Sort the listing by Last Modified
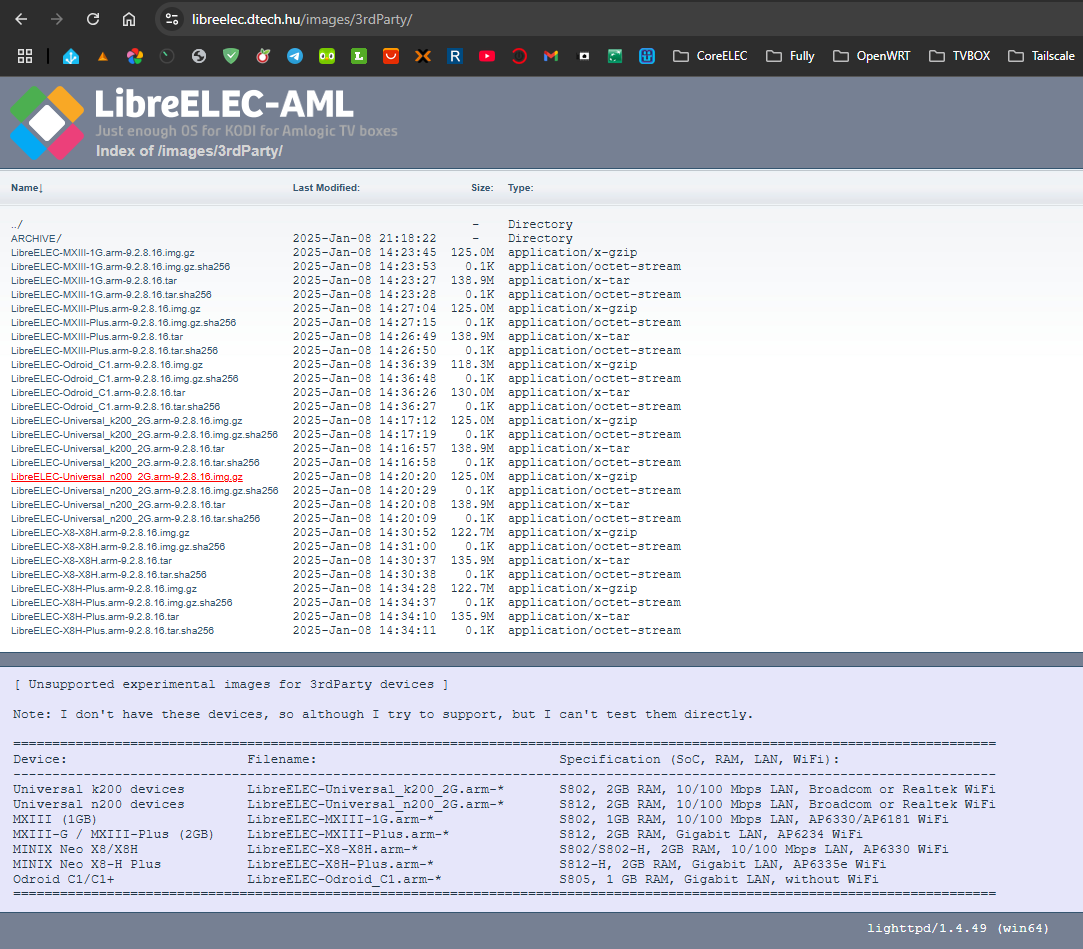The image size is (1083, 949). 326,187
